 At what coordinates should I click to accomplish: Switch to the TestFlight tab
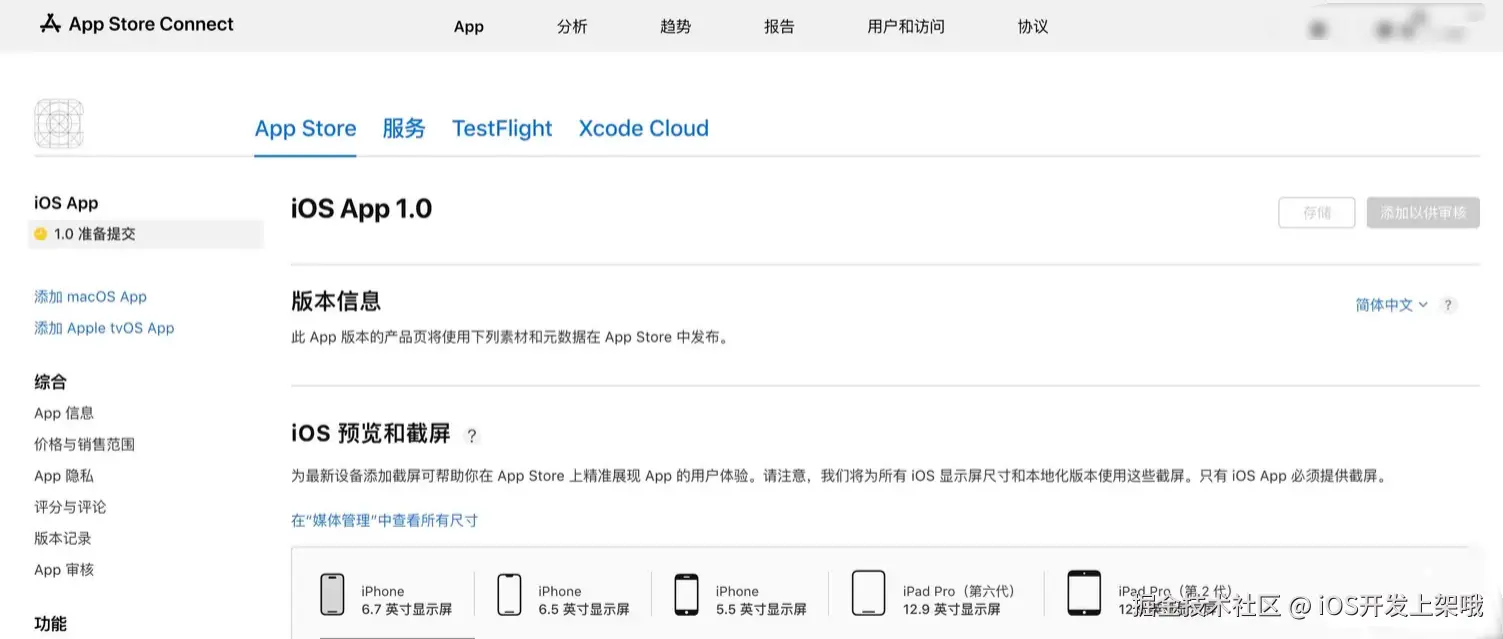[x=501, y=128]
